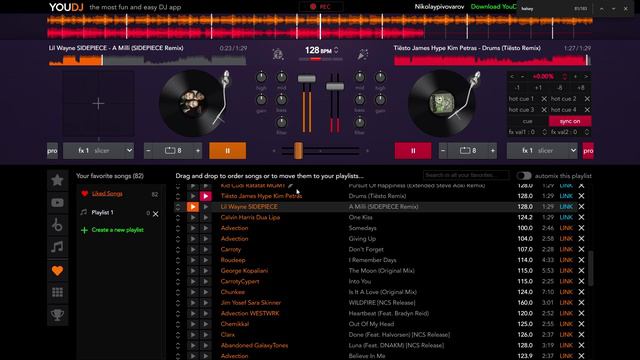Click the globe icon left of BPM
The height and width of the screenshot is (360, 640).
pos(278,54)
